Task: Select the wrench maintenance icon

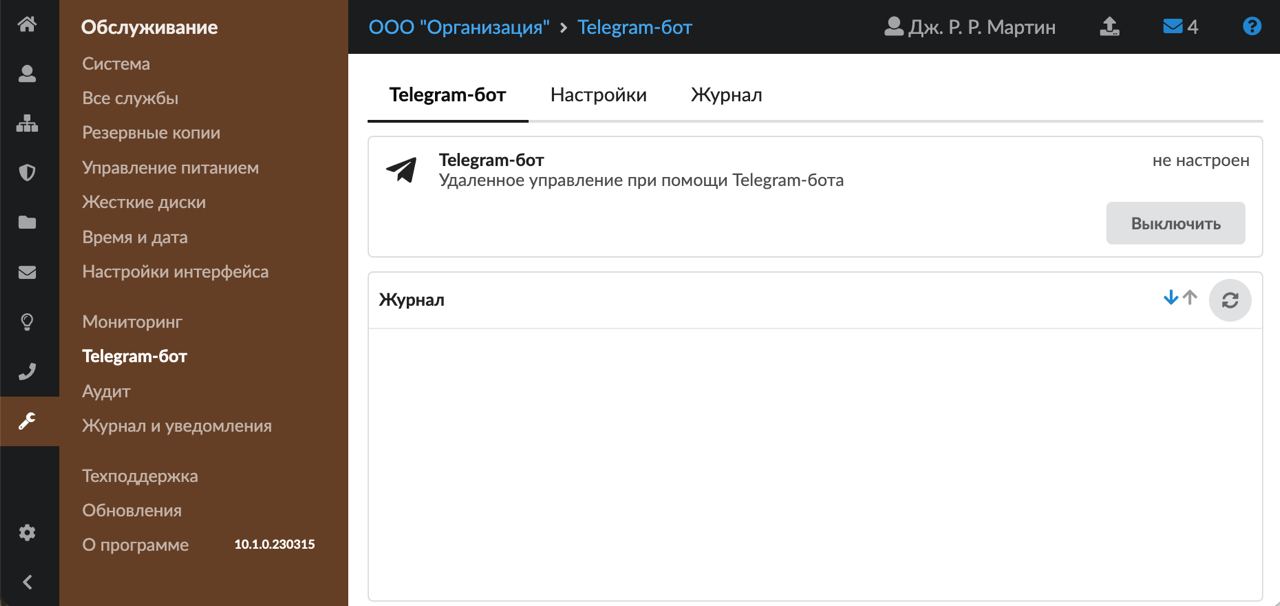Action: pyautogui.click(x=27, y=421)
